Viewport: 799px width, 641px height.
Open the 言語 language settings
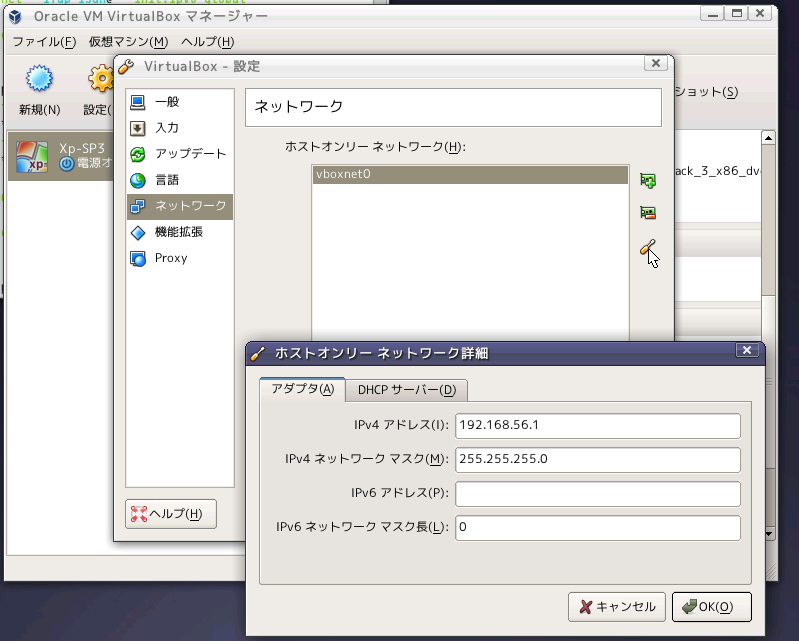click(167, 180)
